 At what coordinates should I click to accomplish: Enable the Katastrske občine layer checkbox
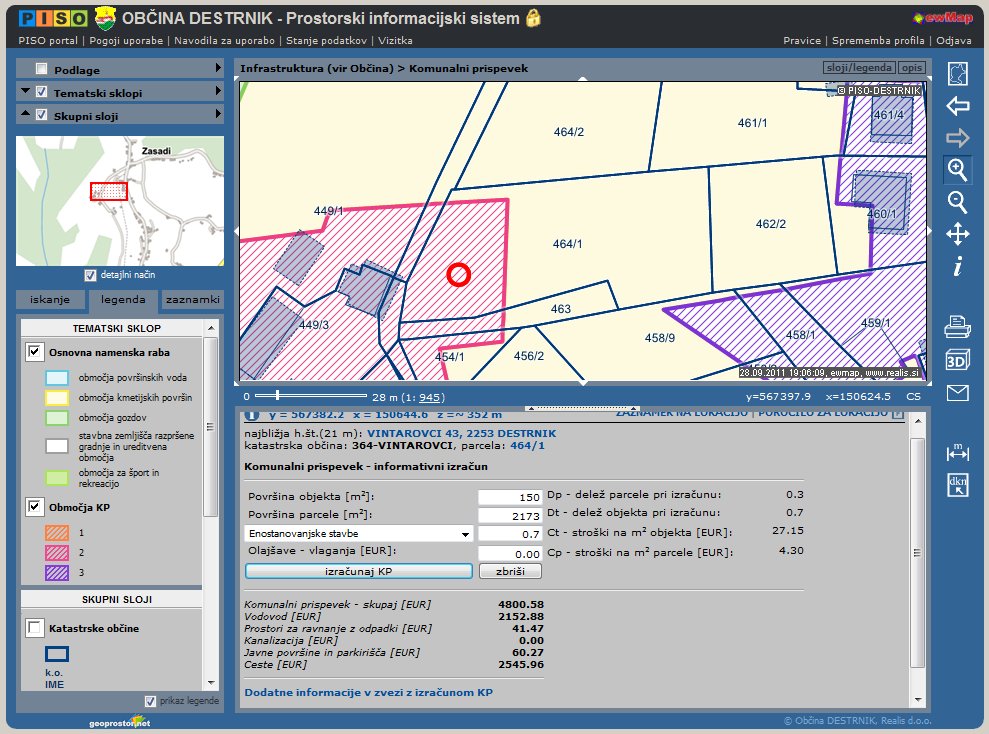pos(35,628)
